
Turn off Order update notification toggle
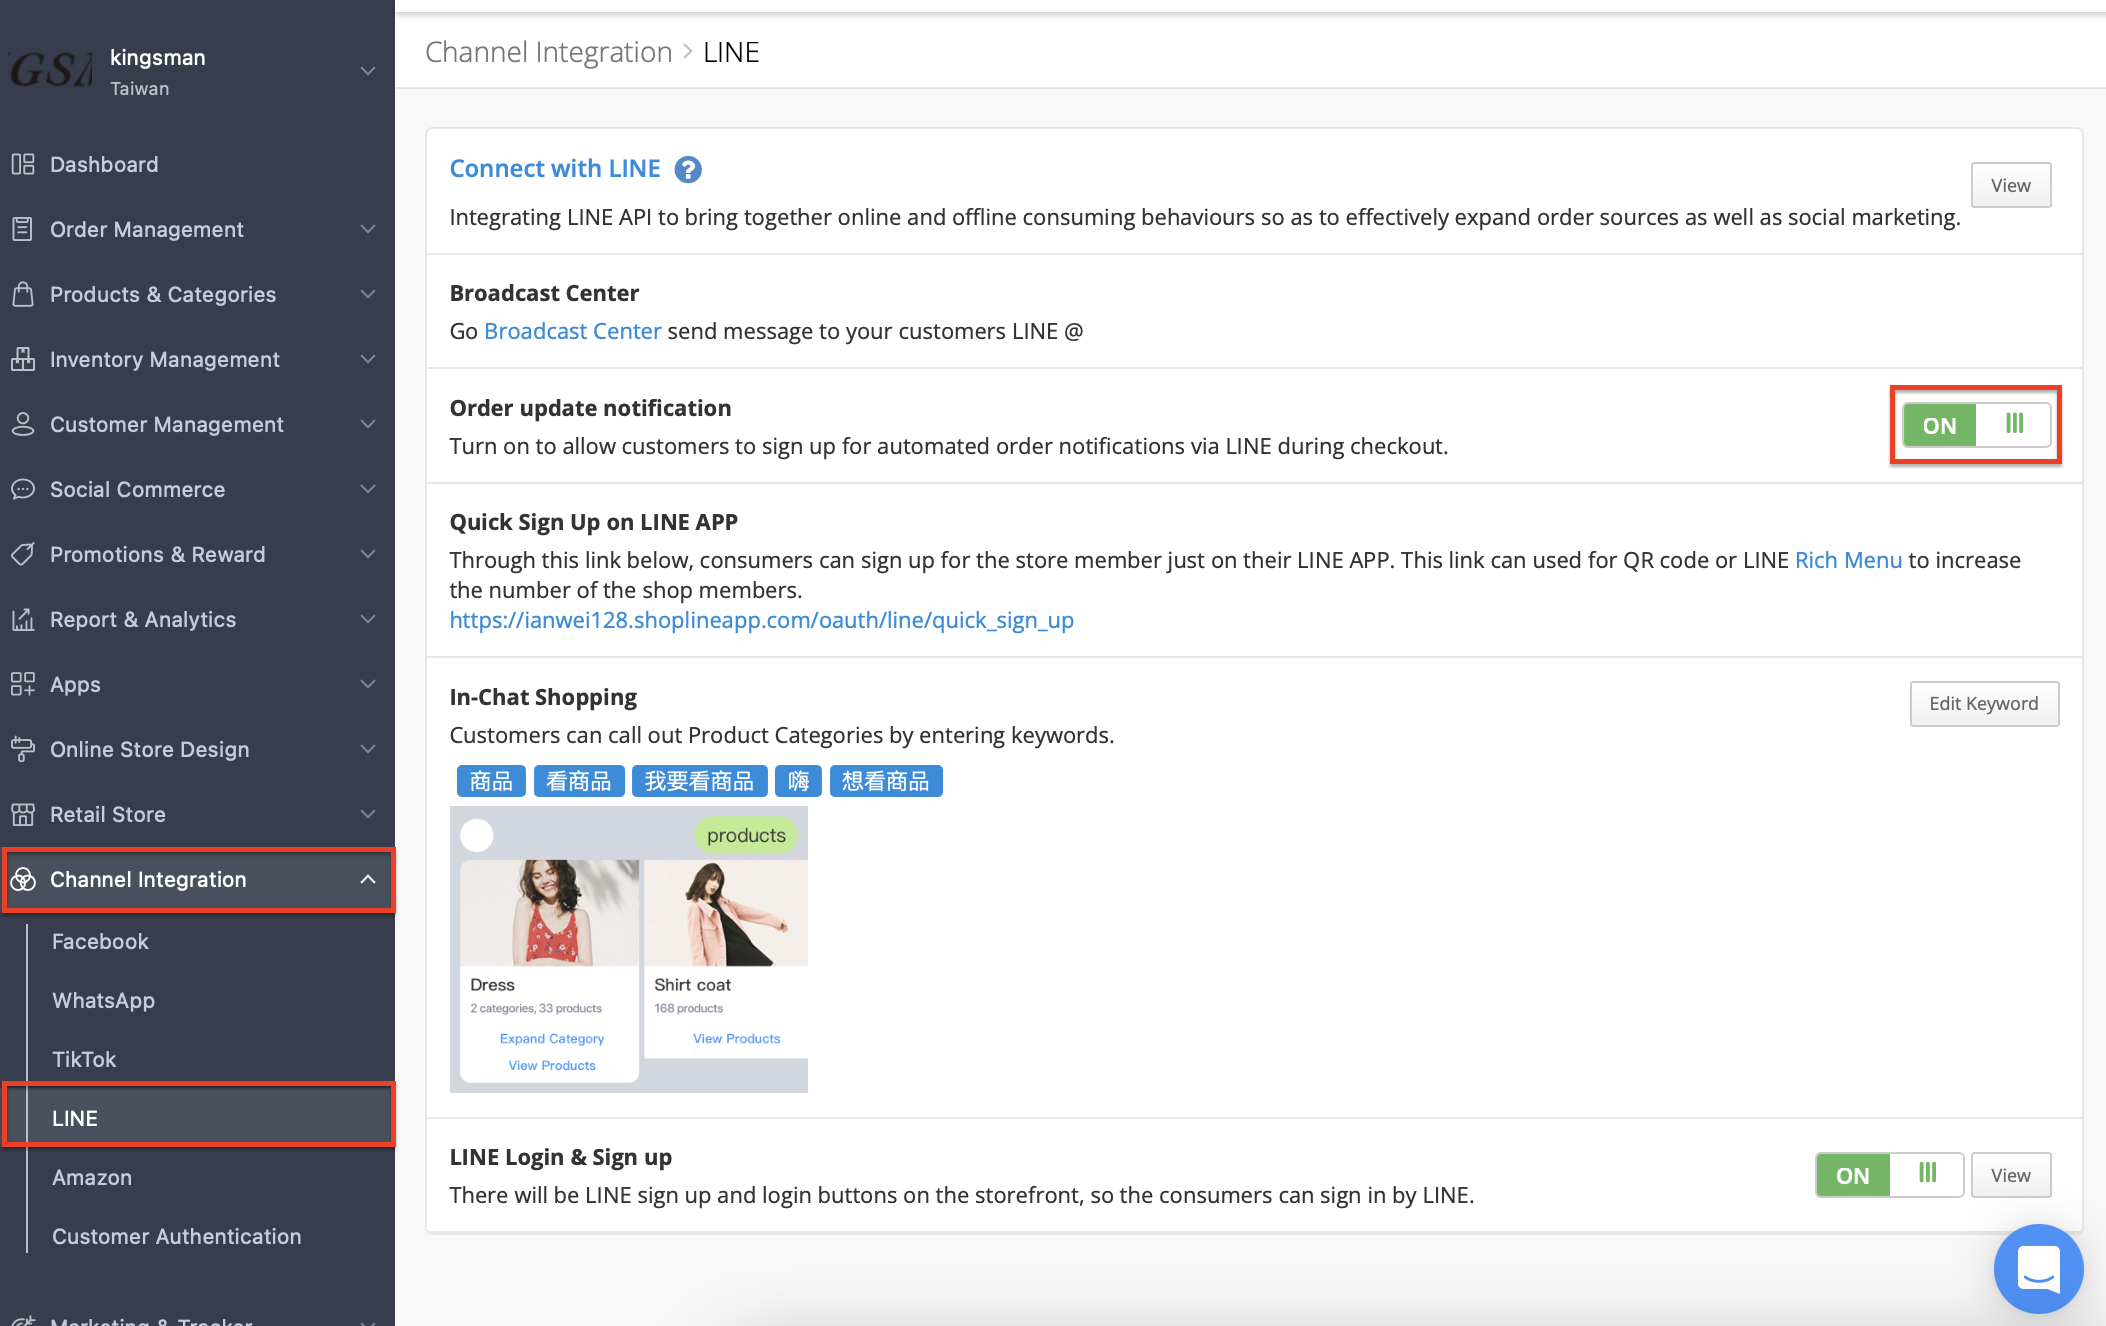1975,425
